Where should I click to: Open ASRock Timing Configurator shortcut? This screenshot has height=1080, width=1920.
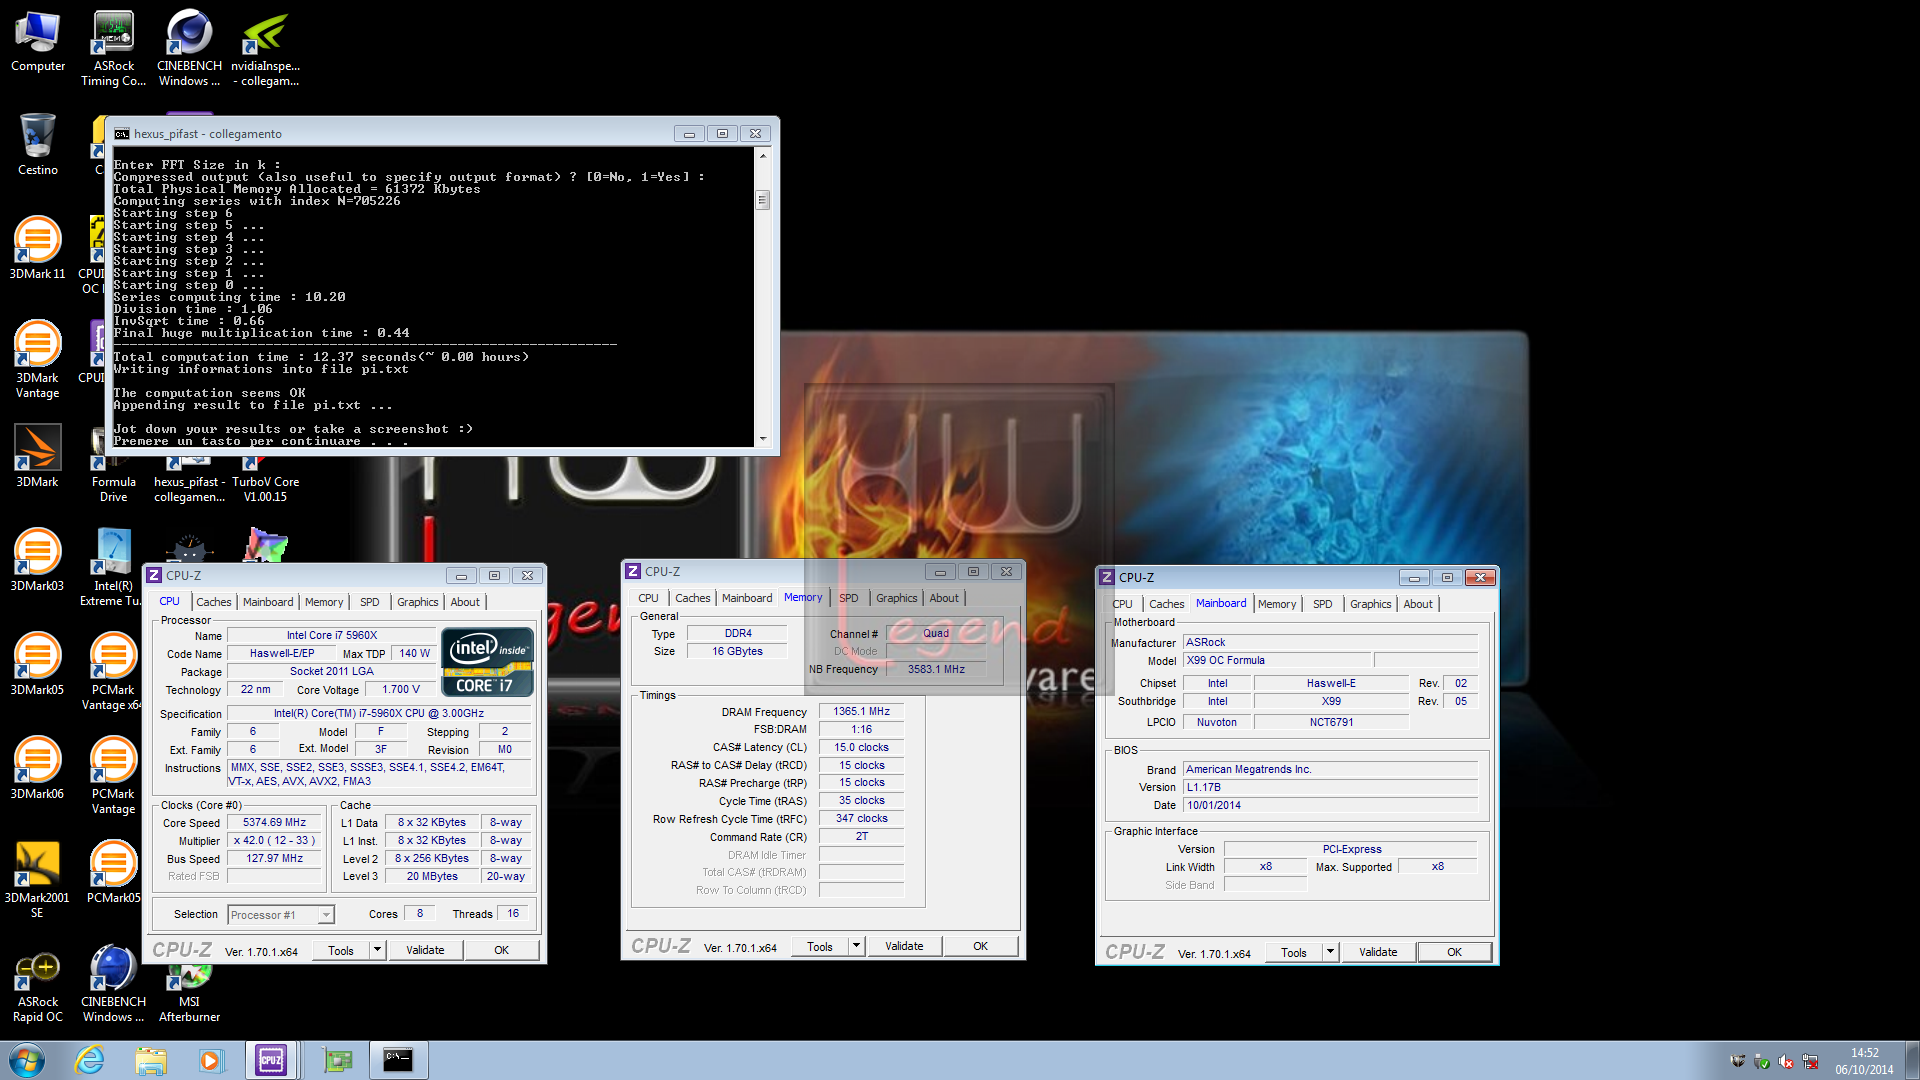tap(114, 48)
